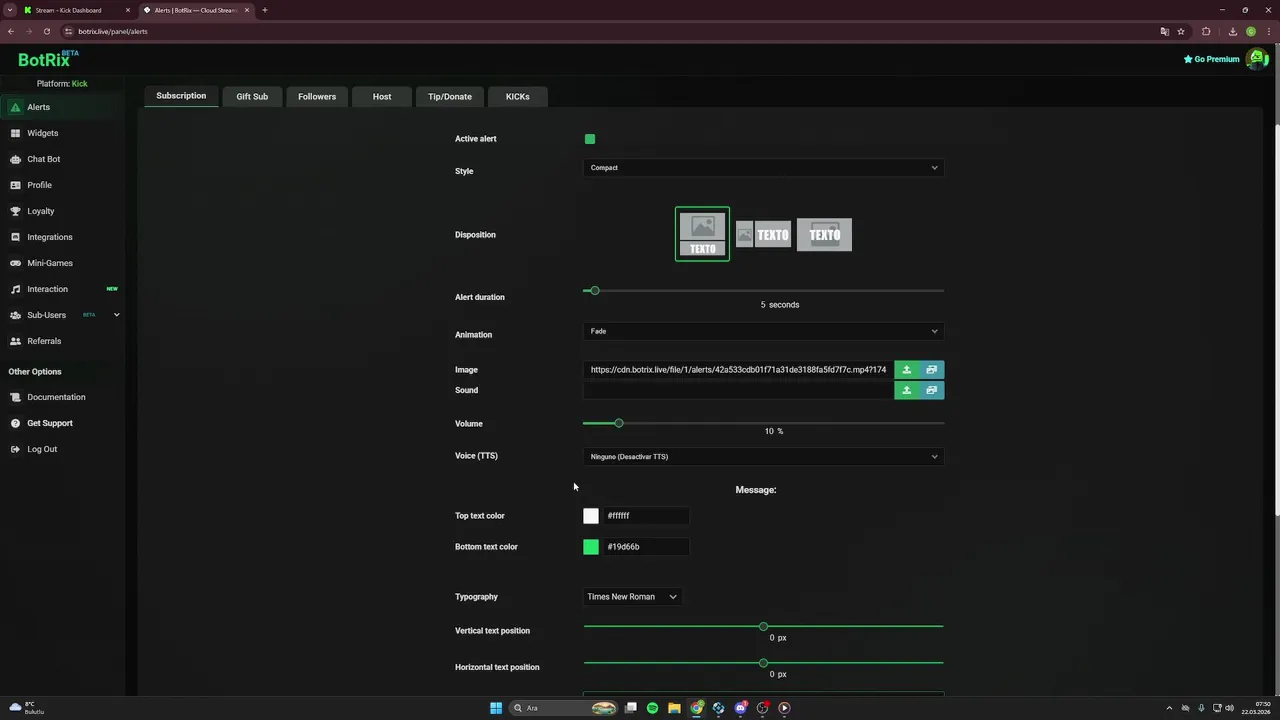Image resolution: width=1280 pixels, height=720 pixels.
Task: Go back with the browser back arrow
Action: [11, 31]
